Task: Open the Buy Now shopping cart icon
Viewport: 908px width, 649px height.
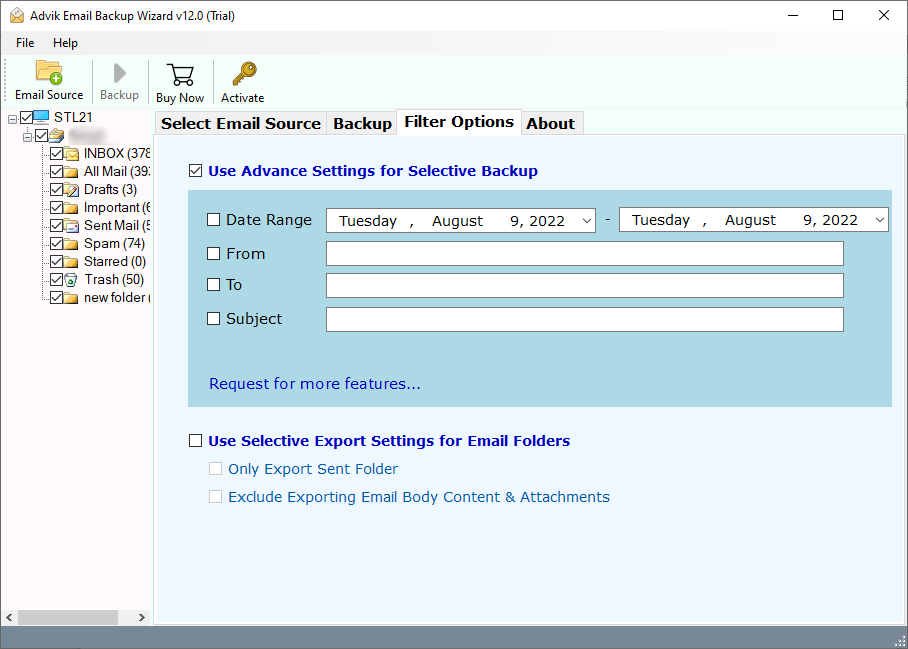Action: coord(179,76)
